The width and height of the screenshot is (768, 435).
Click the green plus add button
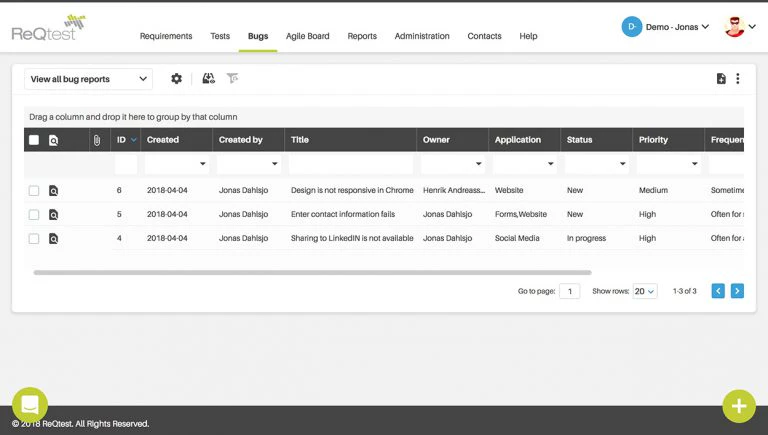pos(739,406)
